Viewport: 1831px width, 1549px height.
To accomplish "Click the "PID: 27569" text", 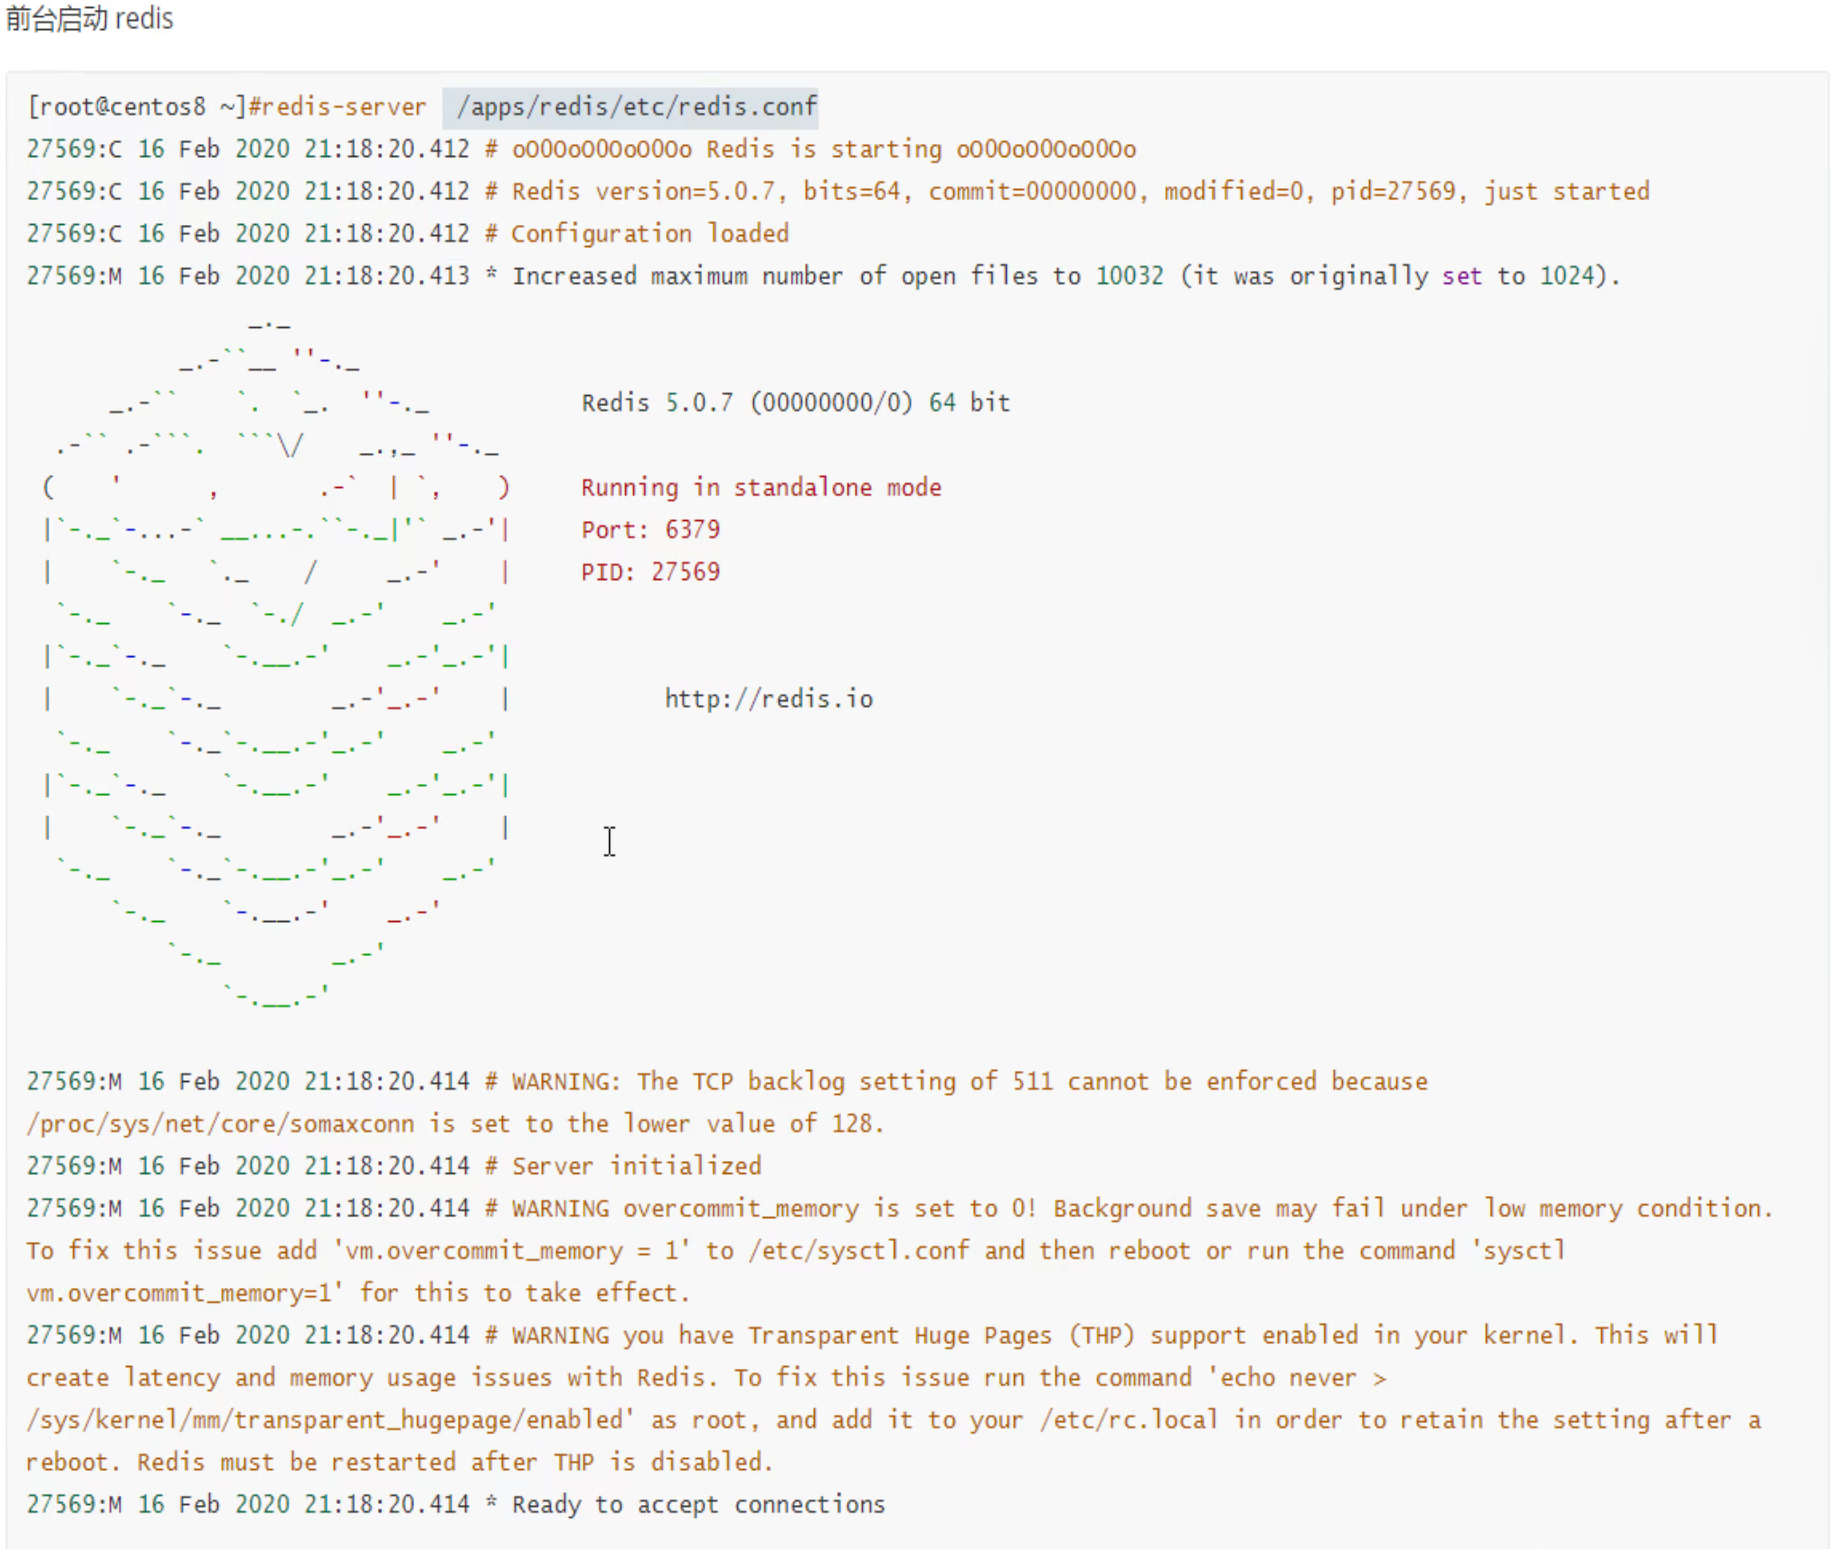I will (650, 572).
